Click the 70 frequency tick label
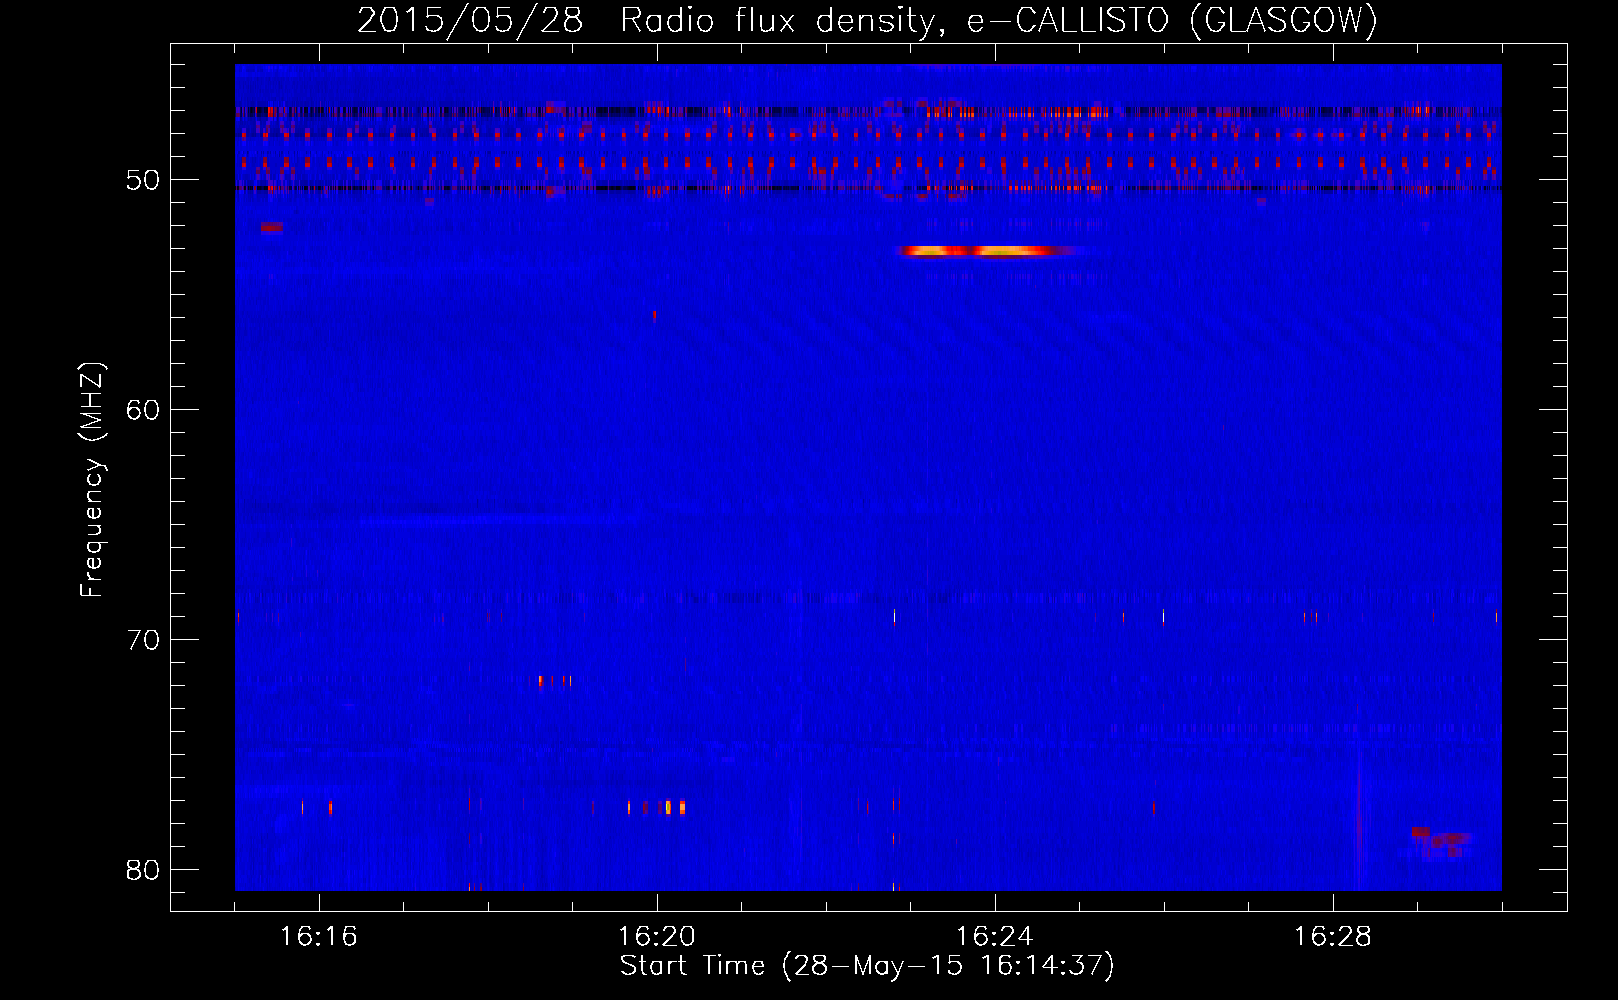 143,640
